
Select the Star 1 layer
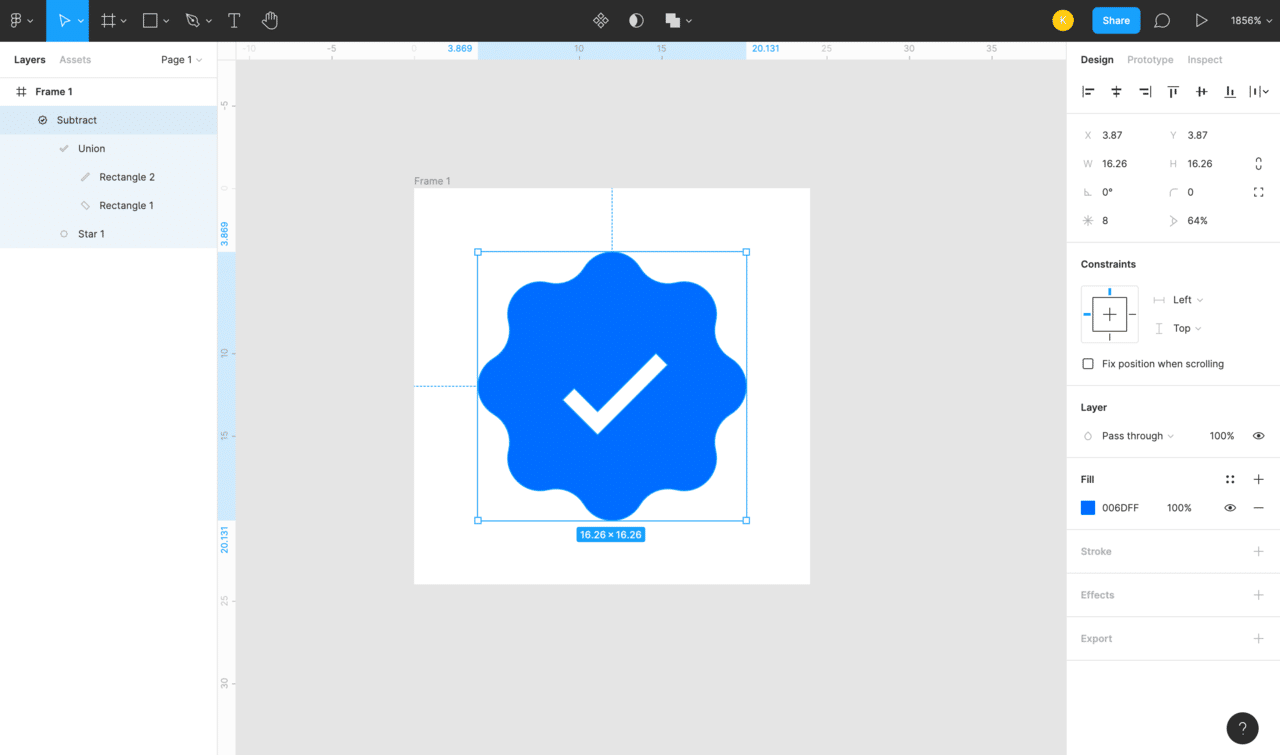pyautogui.click(x=91, y=234)
